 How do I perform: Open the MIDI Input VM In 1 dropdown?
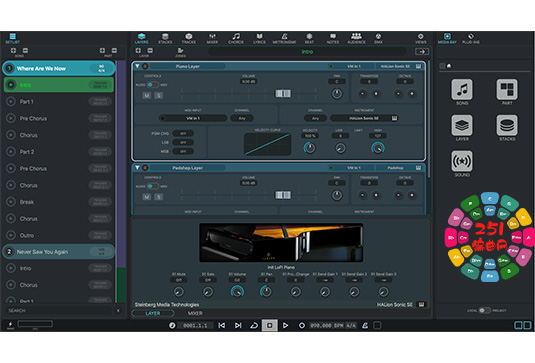(x=193, y=118)
